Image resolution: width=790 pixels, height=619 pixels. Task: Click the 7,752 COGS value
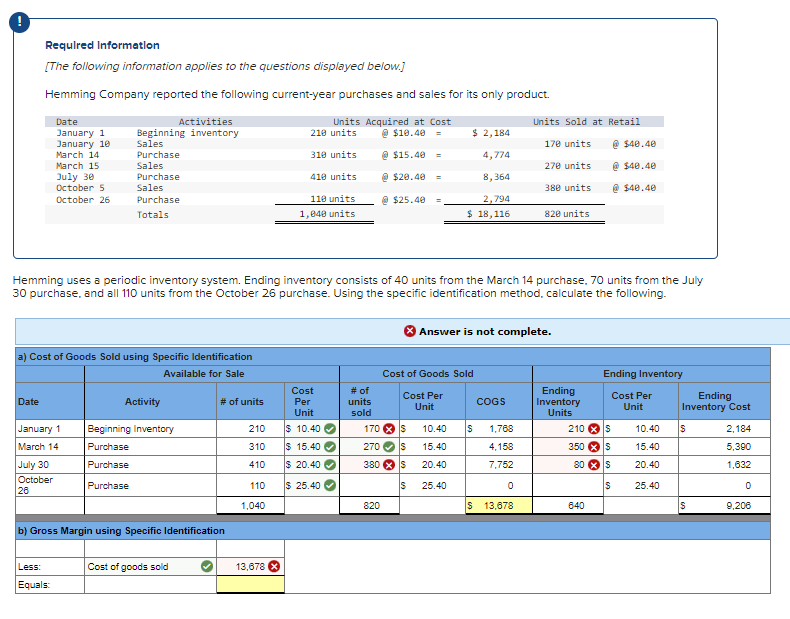point(499,465)
